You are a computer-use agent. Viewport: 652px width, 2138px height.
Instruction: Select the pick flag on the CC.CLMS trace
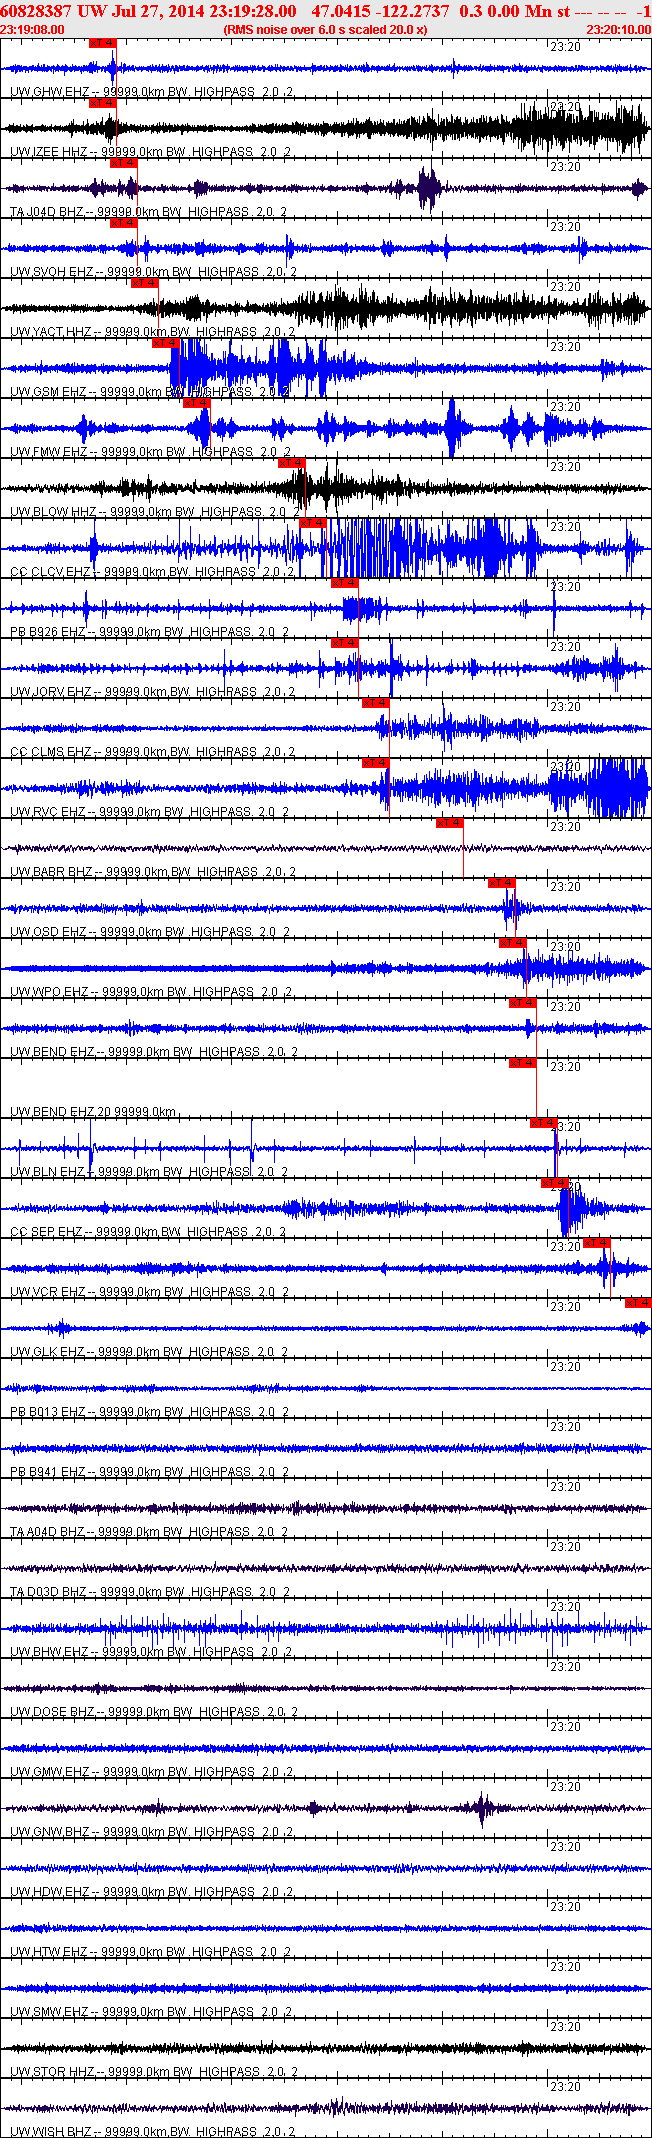point(376,703)
